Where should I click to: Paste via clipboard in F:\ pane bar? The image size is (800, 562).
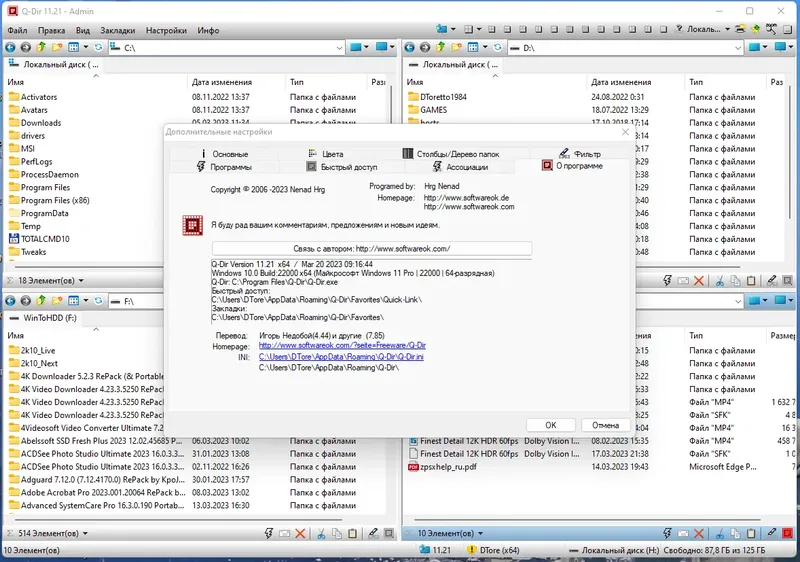tap(353, 533)
